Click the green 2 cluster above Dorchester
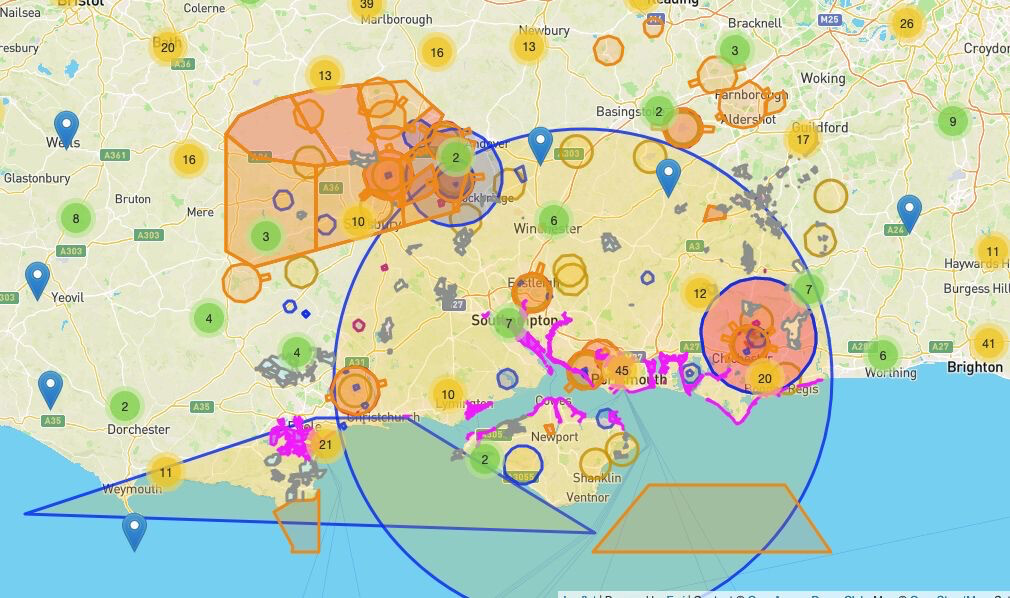 124,406
